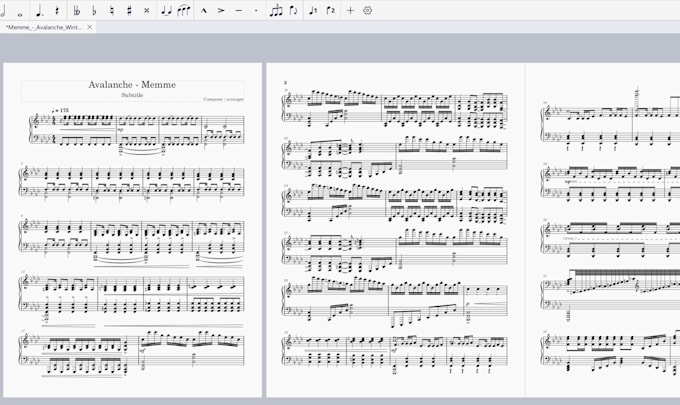
Task: Add an accent articulation
Action: (x=221, y=11)
